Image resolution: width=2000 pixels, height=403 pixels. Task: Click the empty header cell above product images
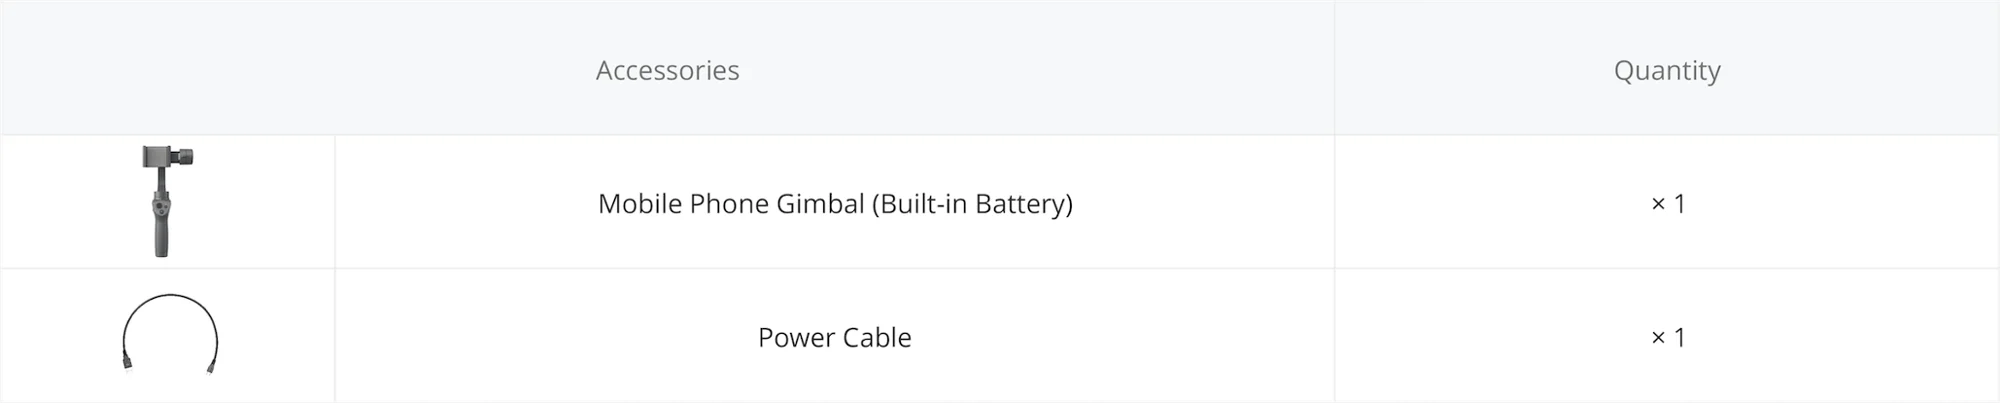[x=167, y=68]
